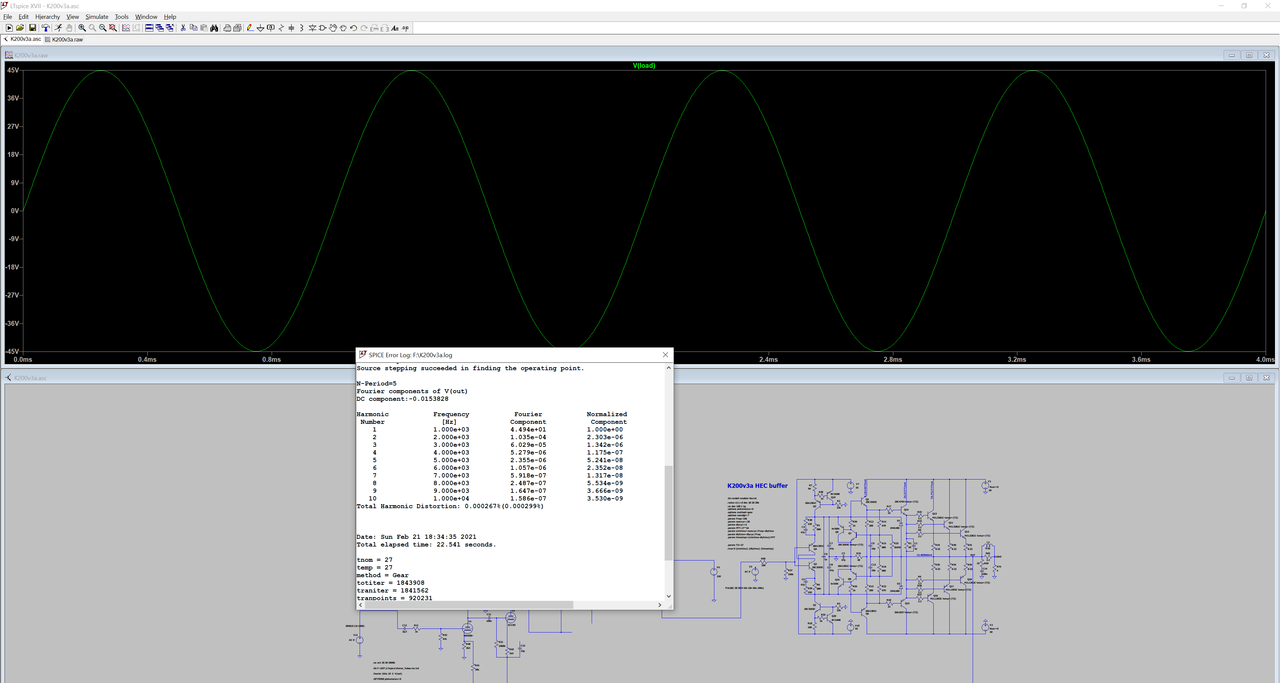Click the Tile Windows Horizontally icon
This screenshot has height=683, width=1280.
point(149,27)
